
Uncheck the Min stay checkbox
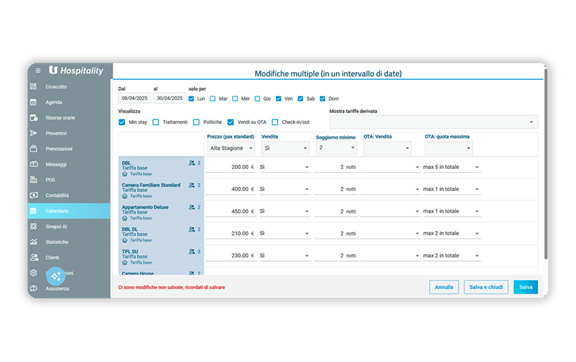coord(122,122)
